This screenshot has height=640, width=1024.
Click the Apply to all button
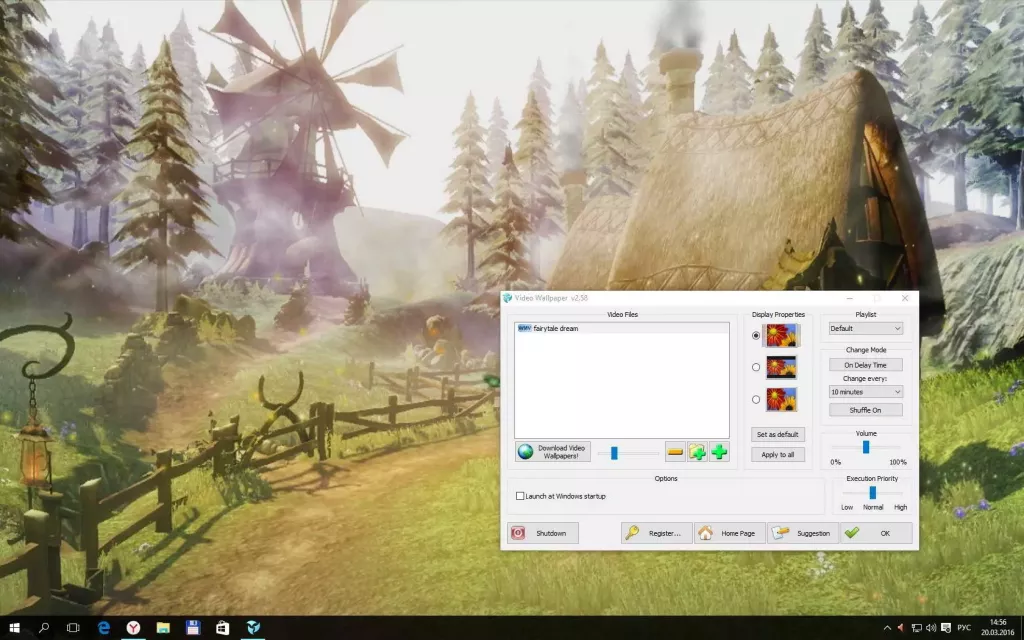pyautogui.click(x=778, y=455)
